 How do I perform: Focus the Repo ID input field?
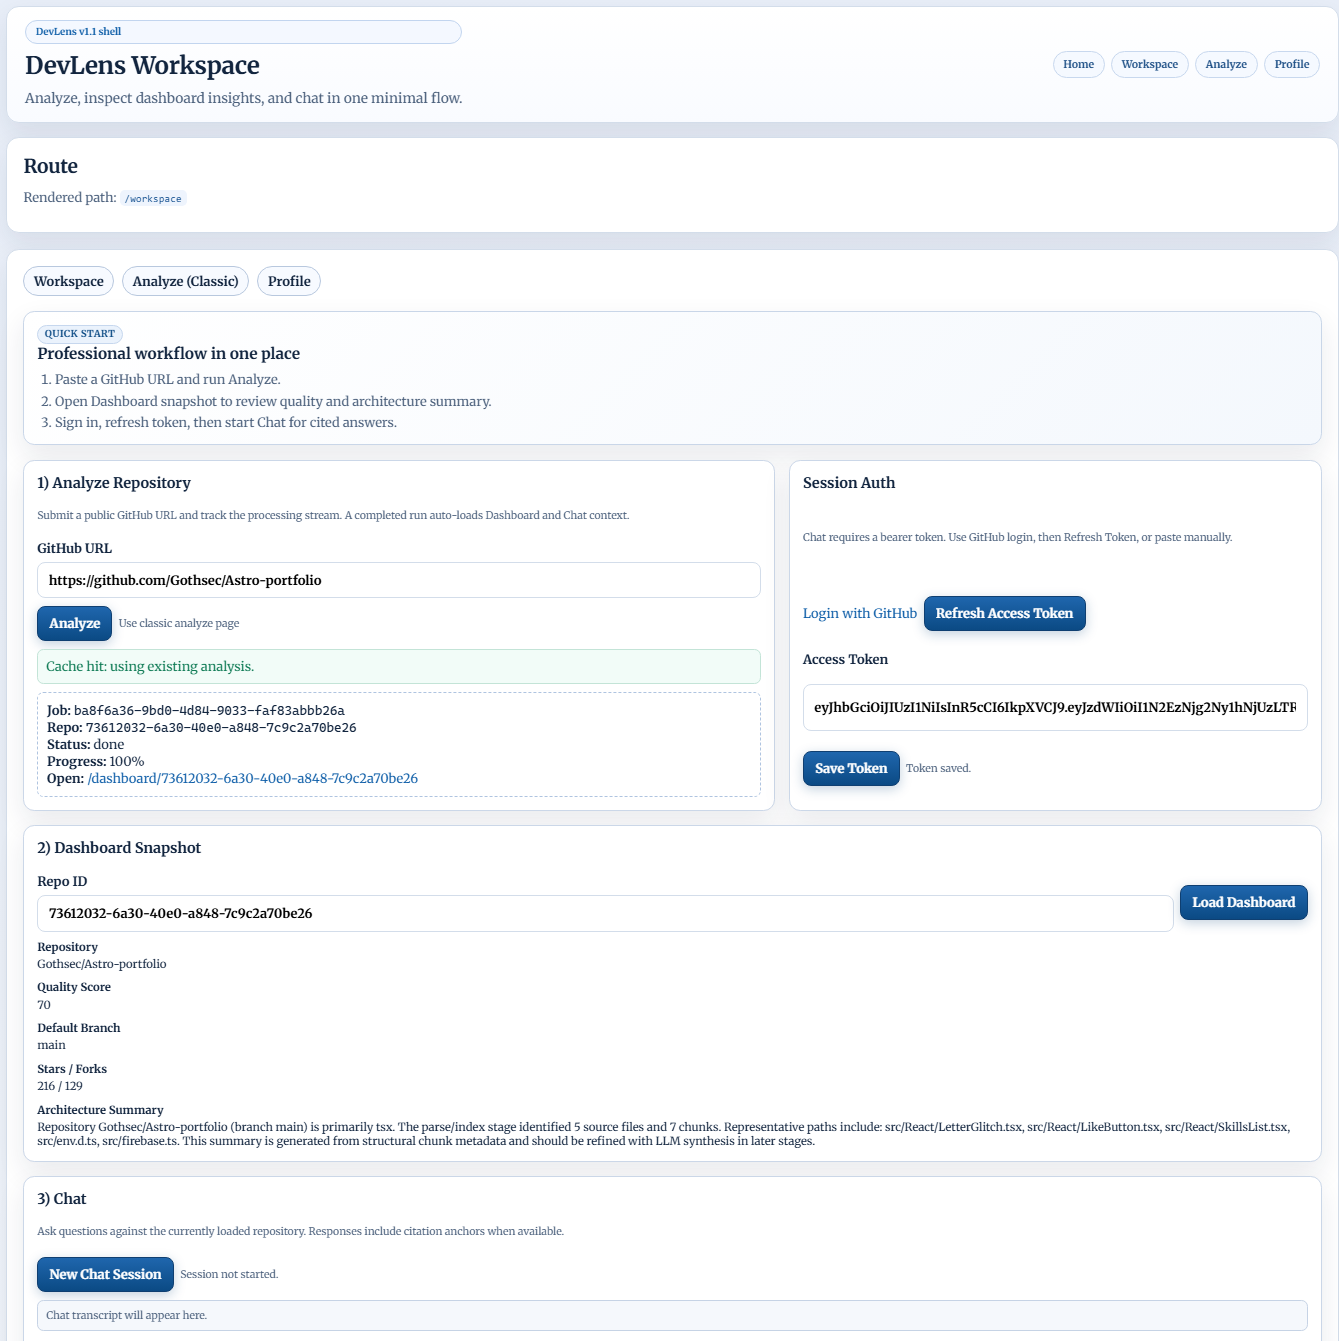tap(605, 913)
